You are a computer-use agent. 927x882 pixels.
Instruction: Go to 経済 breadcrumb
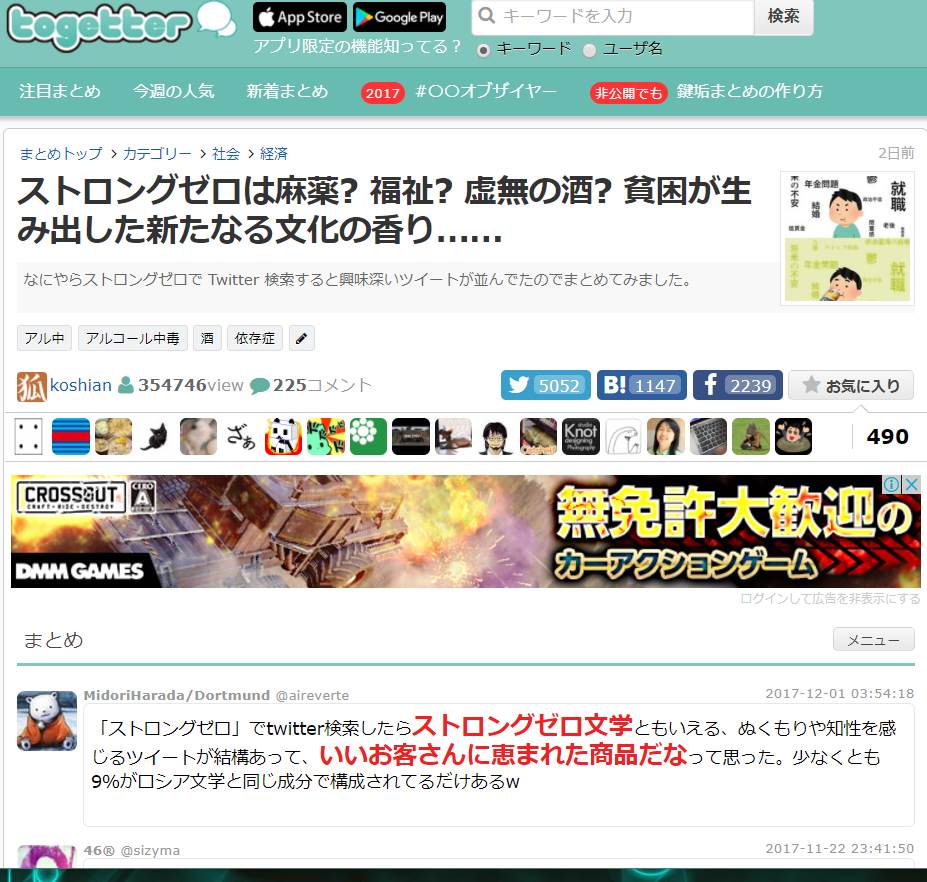(x=274, y=154)
